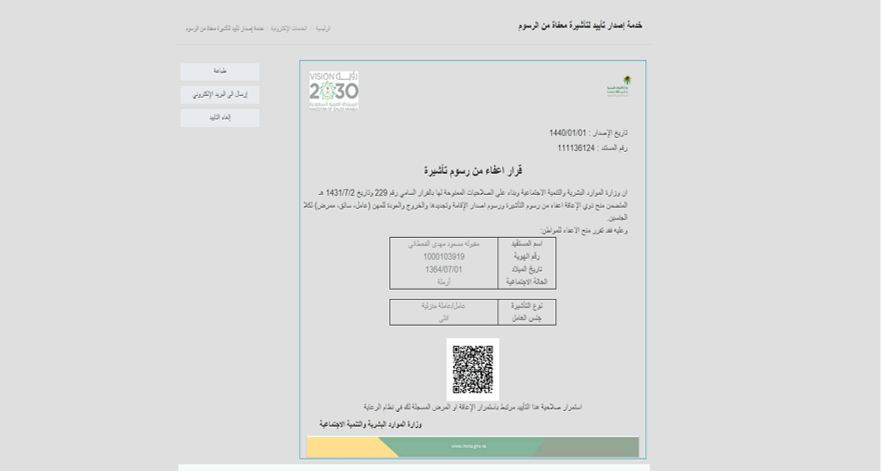Open the الرئيسية breadcrumb link
This screenshot has height=471, width=881.
click(323, 28)
